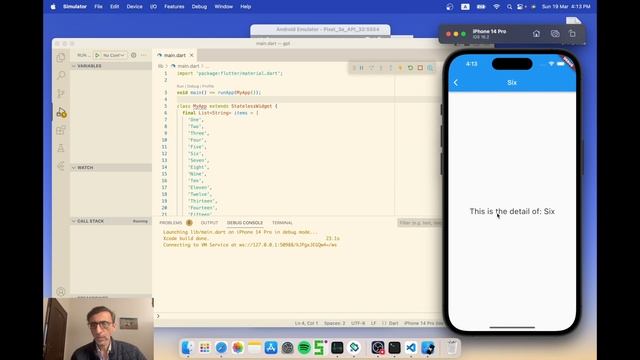The width and height of the screenshot is (640, 360).
Task: Open the Apple menu
Action: point(53,7)
